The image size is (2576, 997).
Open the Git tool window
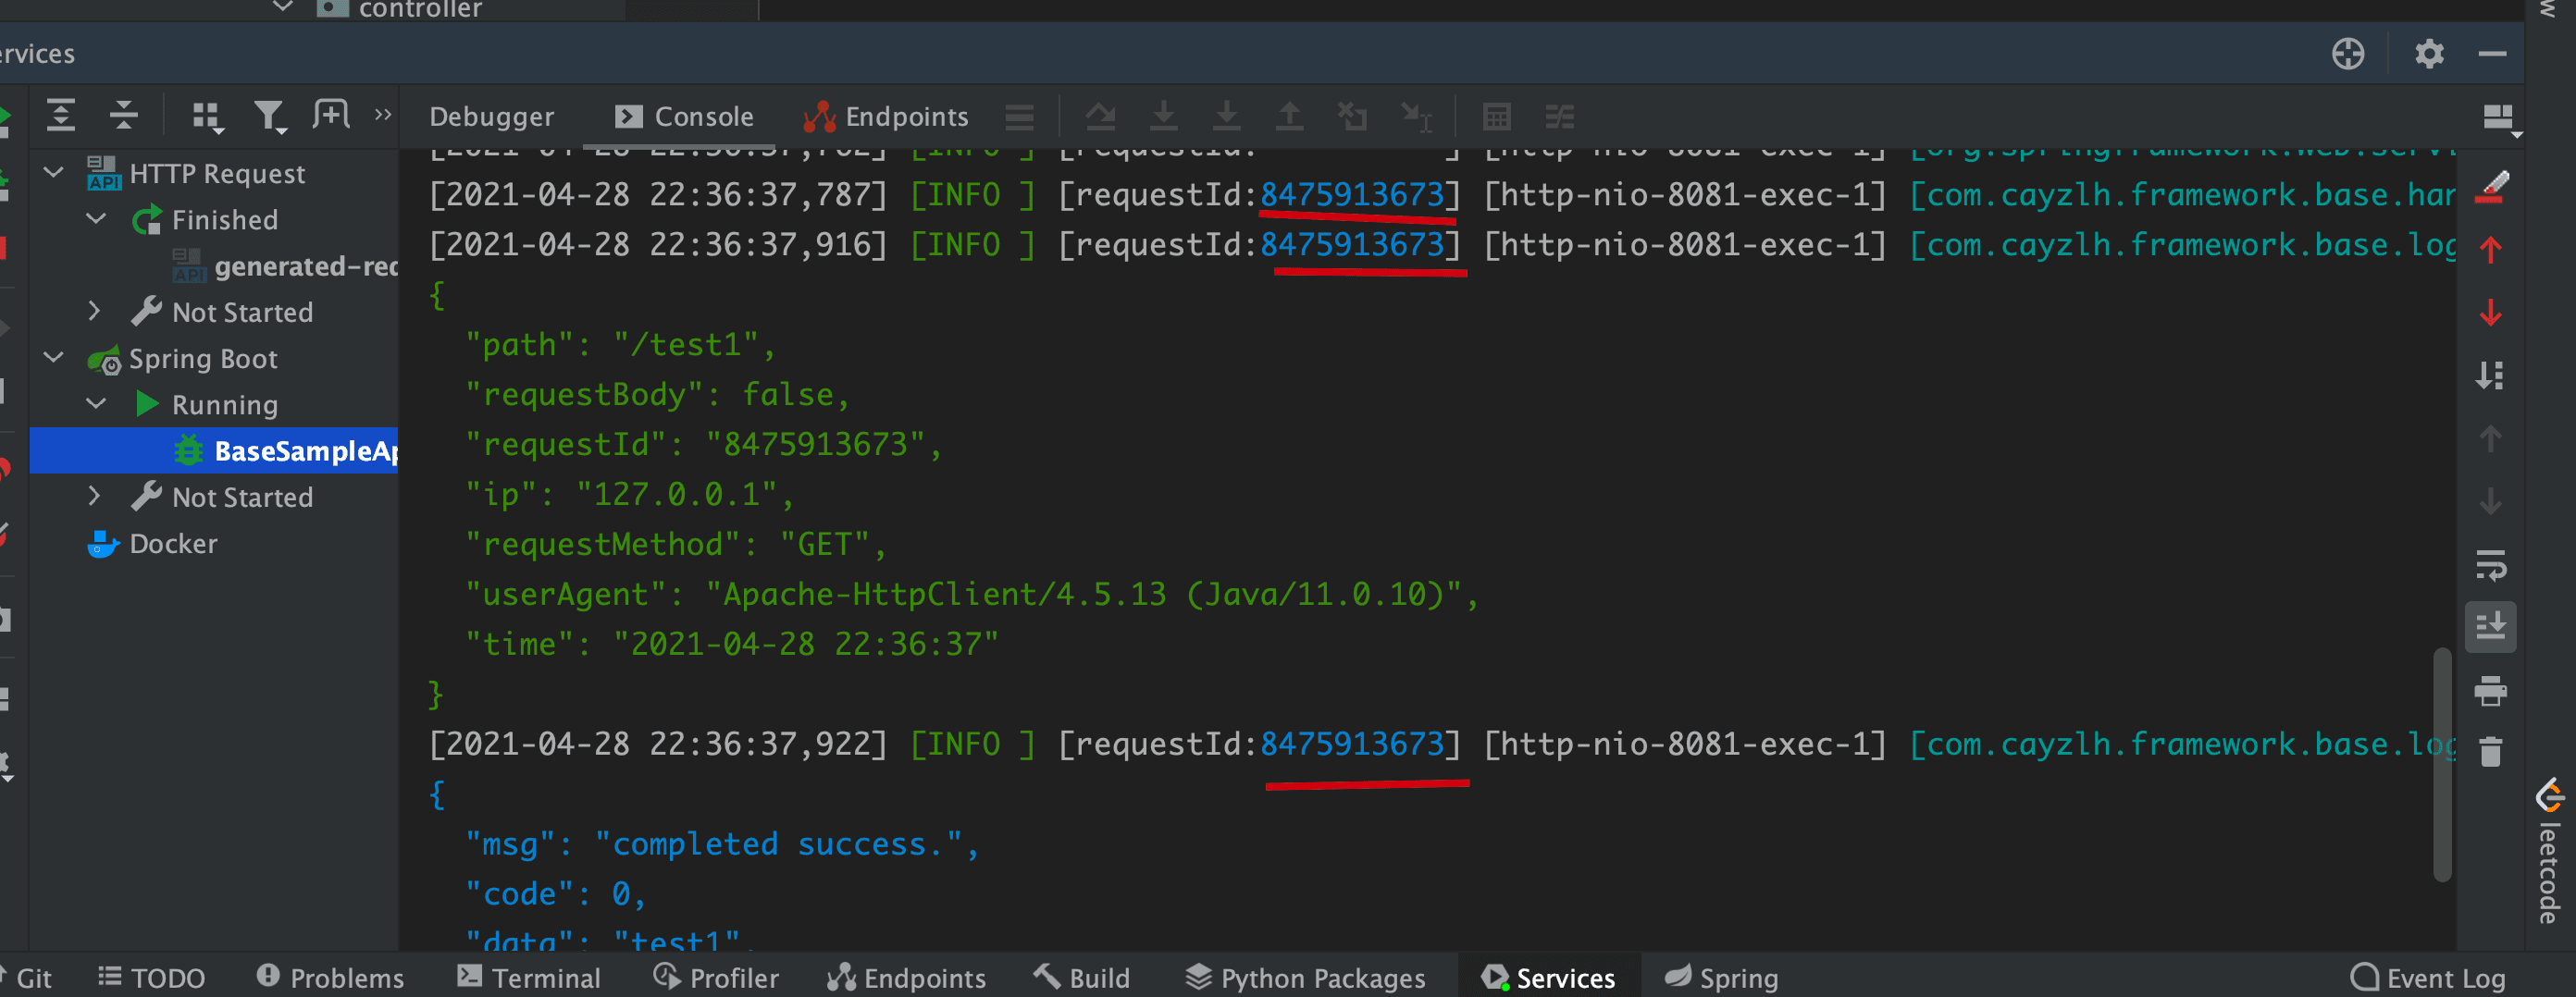26,977
